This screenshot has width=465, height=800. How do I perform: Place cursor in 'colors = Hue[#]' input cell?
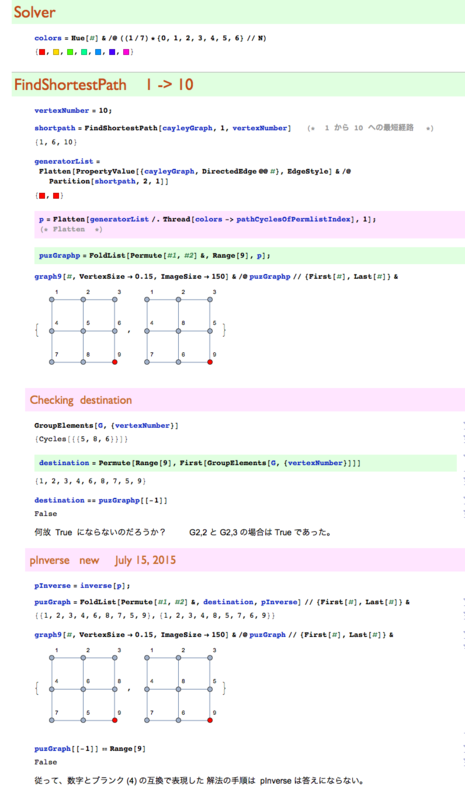tap(150, 38)
